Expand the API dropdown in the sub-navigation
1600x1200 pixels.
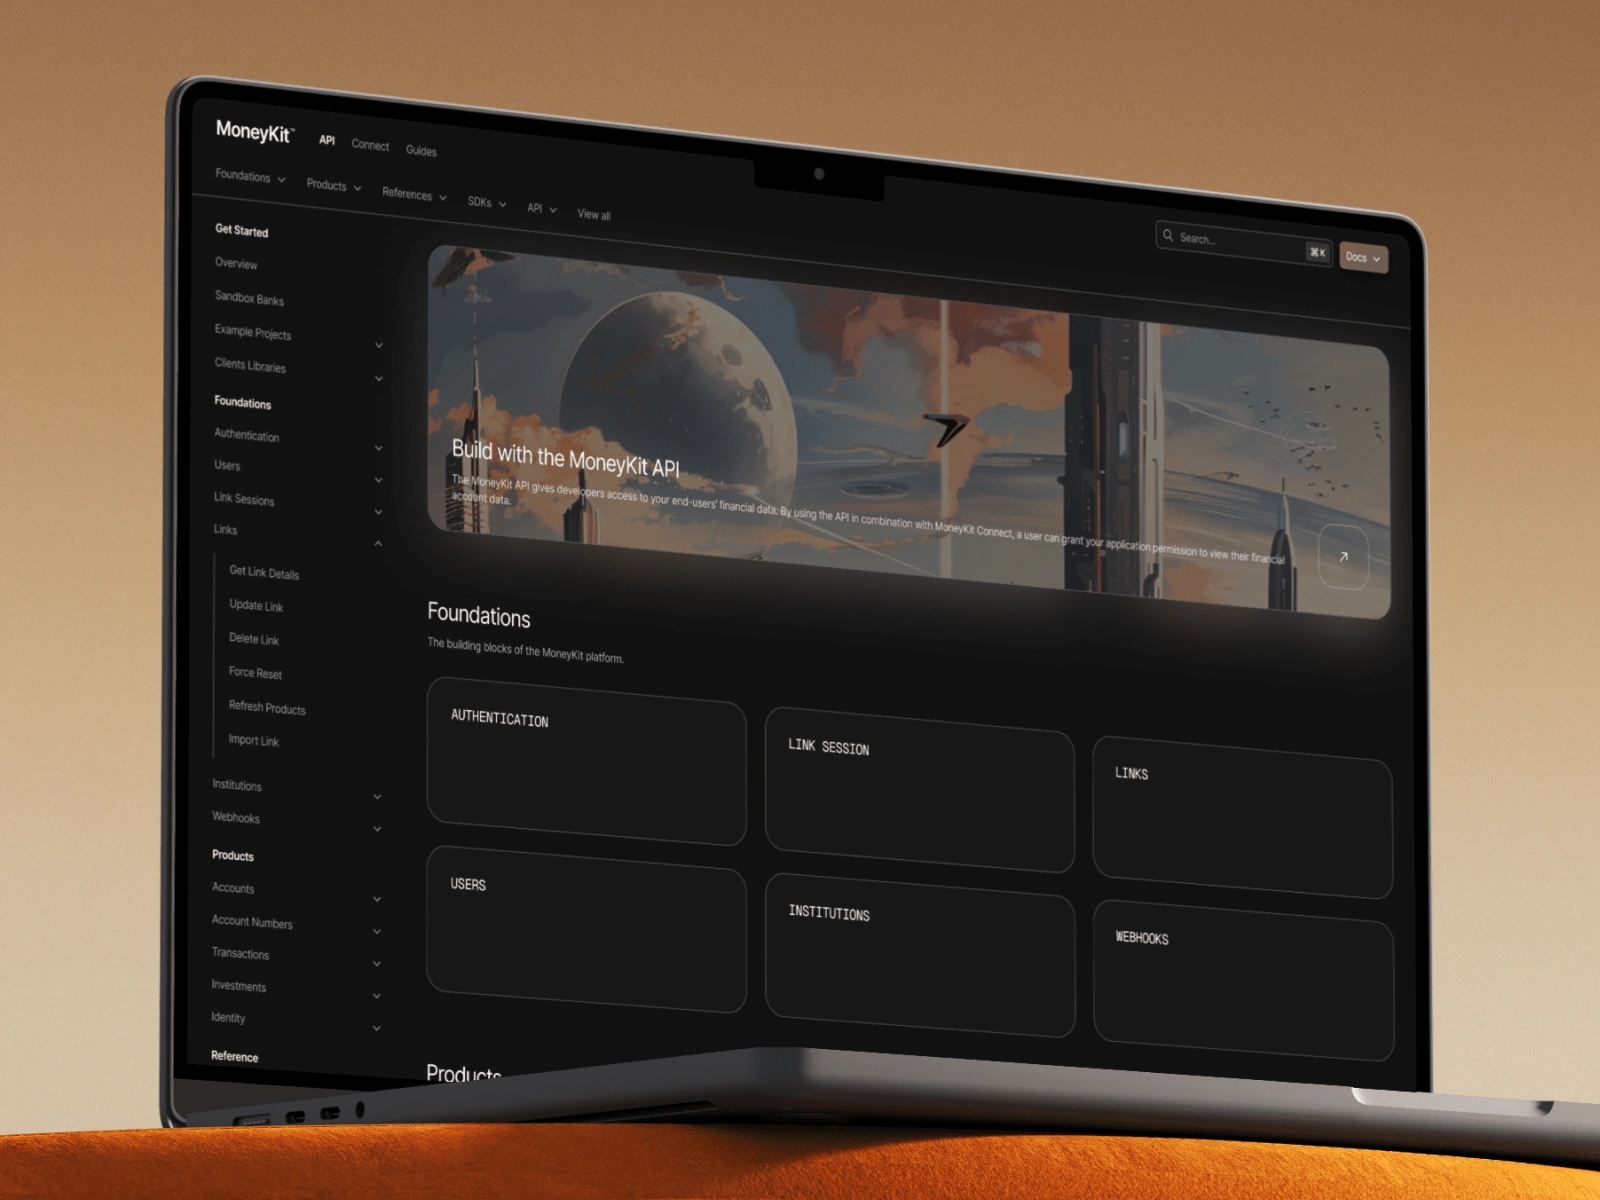(x=542, y=209)
